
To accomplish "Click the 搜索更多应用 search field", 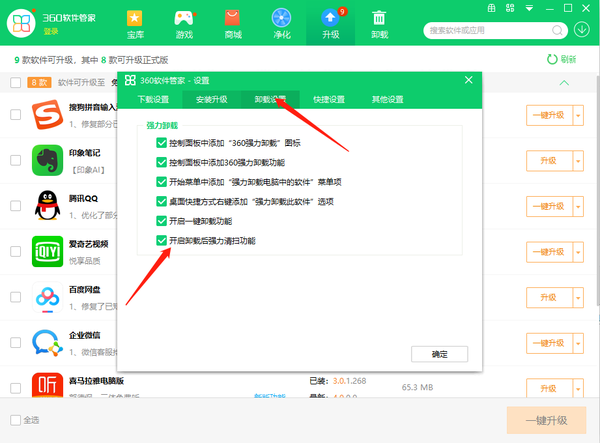I will [485, 30].
